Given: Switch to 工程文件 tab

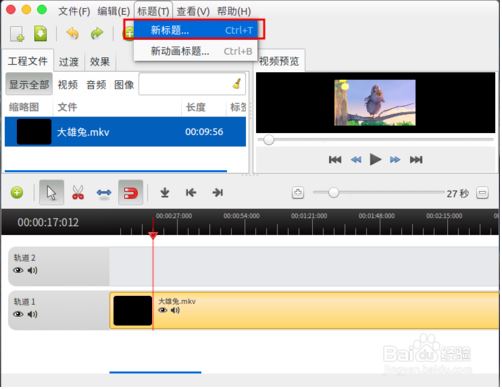Looking at the screenshot, I should pos(28,61).
